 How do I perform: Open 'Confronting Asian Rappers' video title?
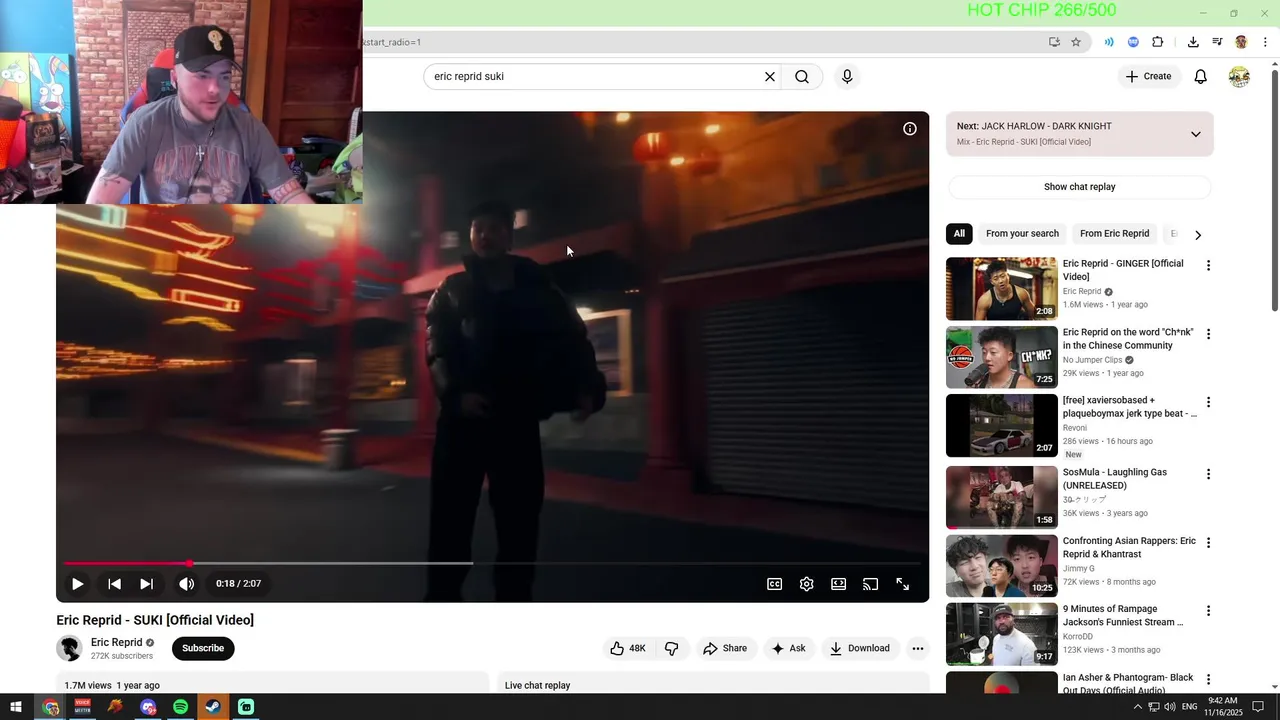(x=1129, y=547)
